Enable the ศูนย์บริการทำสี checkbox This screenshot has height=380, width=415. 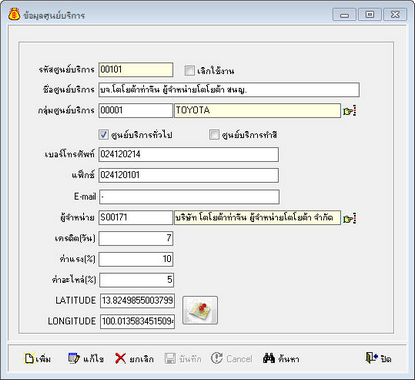pos(214,135)
